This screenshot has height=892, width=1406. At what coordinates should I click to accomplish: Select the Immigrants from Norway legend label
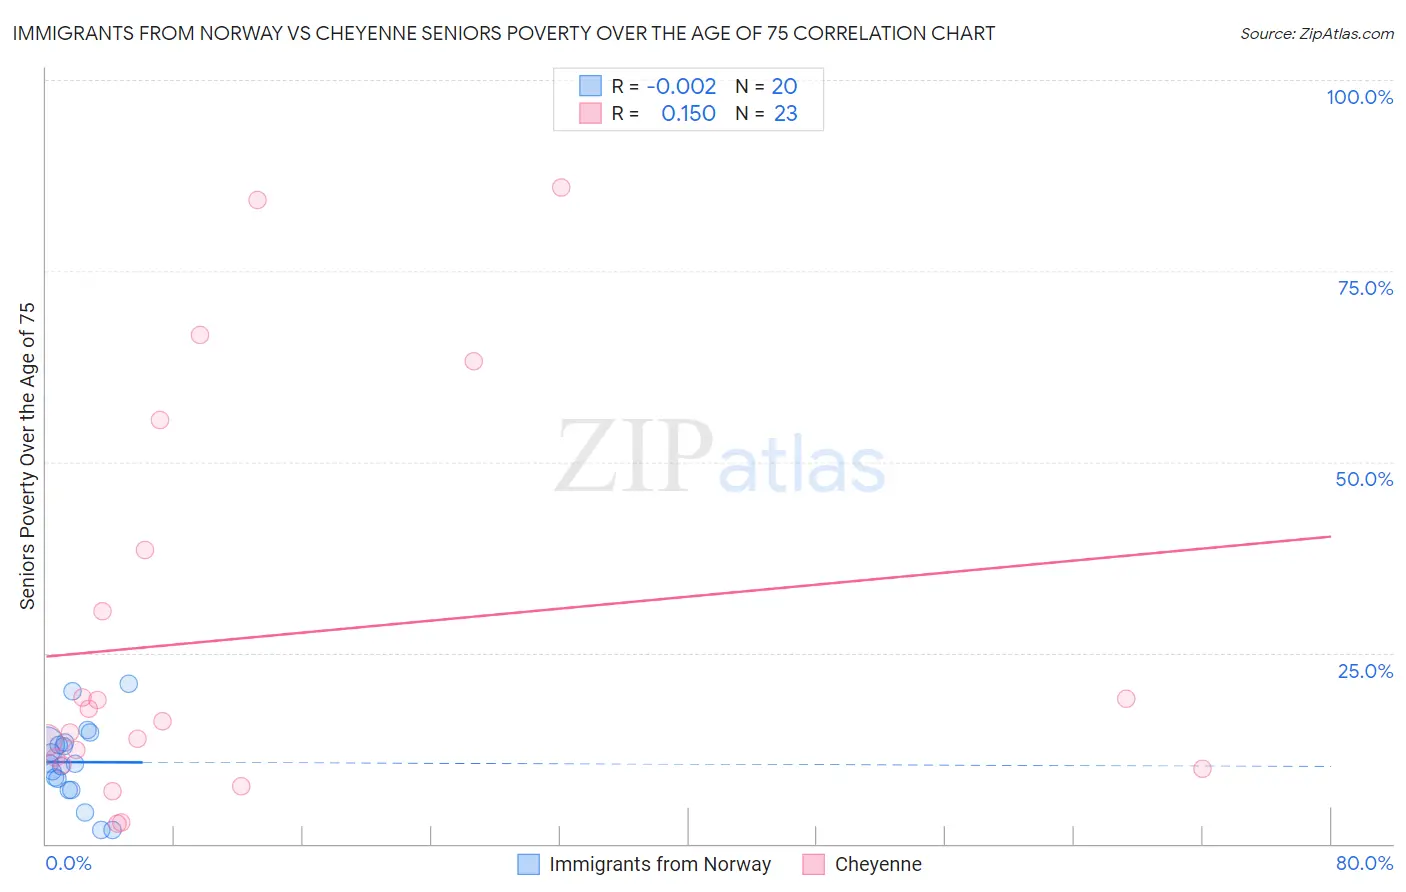pos(660,864)
